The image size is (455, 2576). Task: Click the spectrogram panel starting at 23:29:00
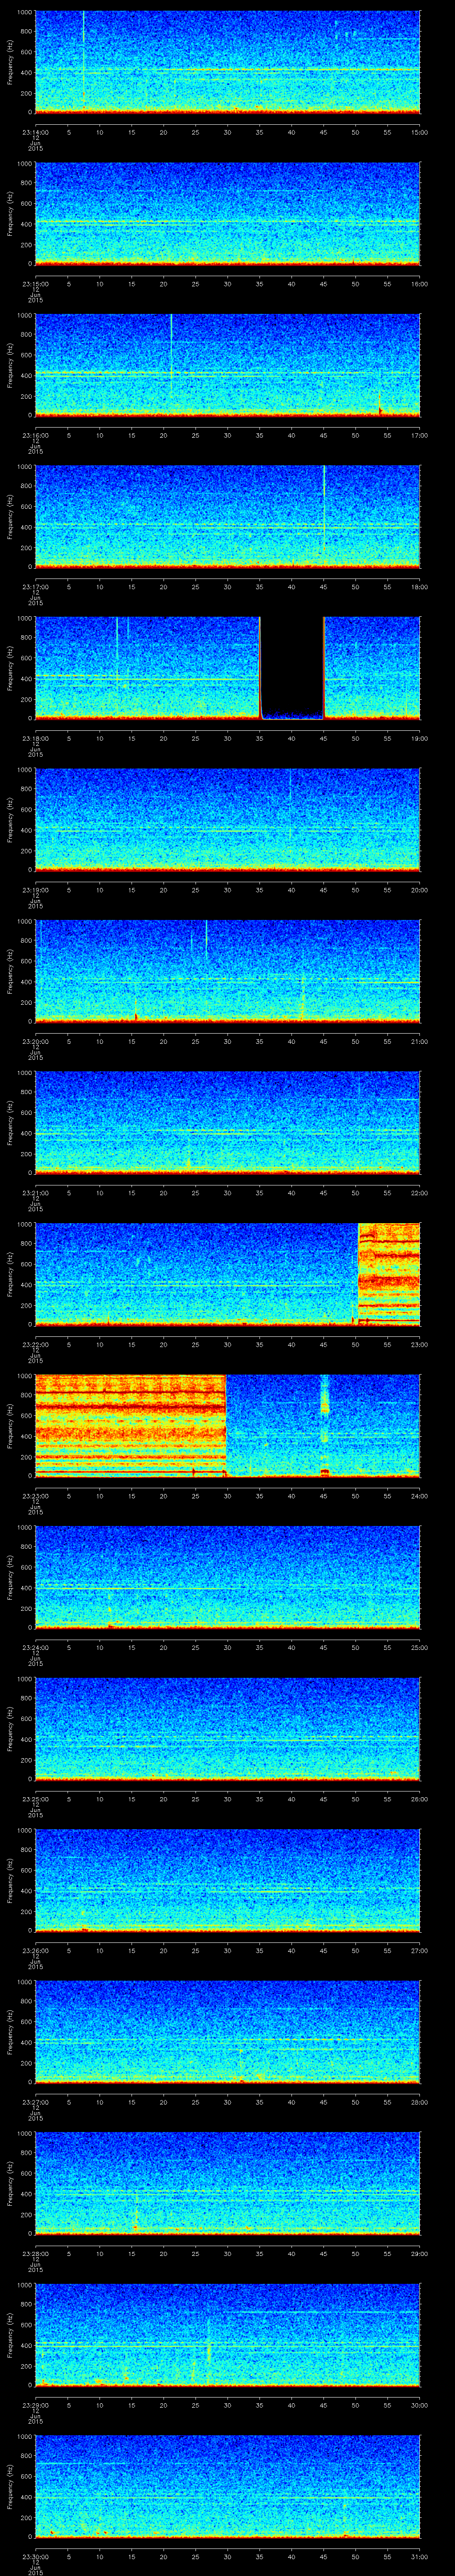click(227, 2335)
